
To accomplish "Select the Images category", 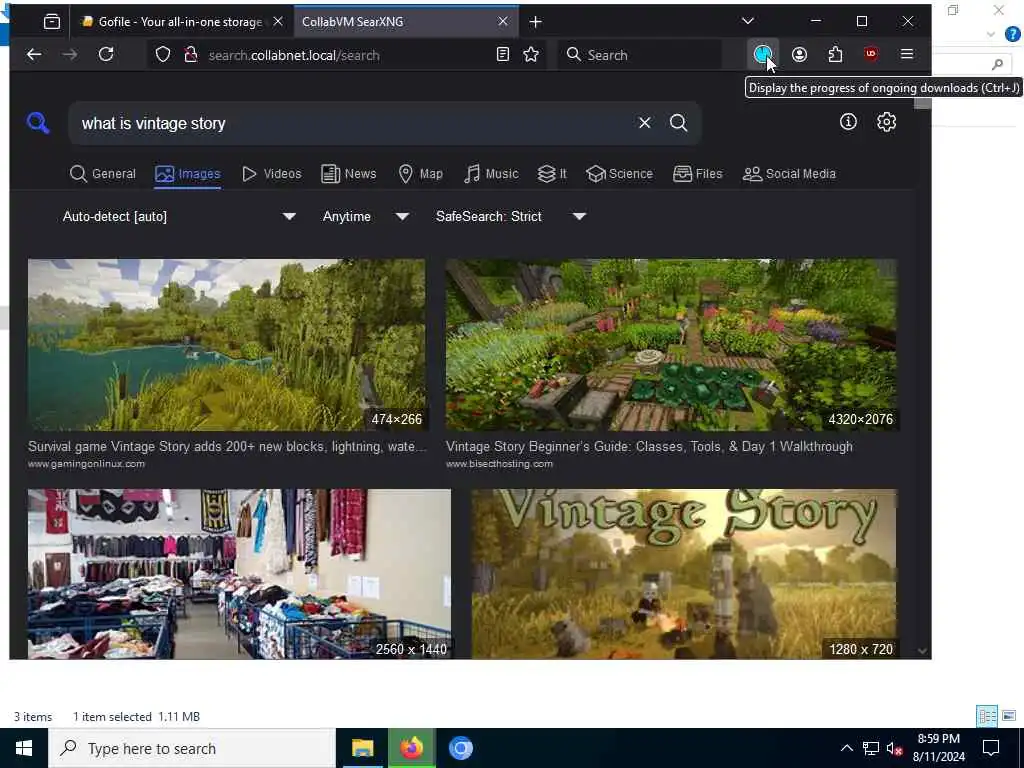I will click(x=187, y=174).
